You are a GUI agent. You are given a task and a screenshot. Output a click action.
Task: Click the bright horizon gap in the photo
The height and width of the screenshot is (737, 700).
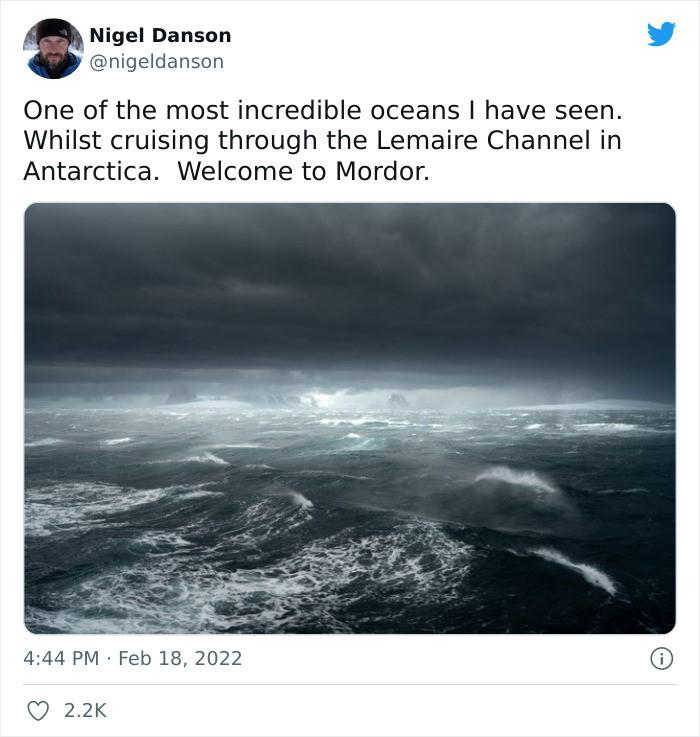329,399
